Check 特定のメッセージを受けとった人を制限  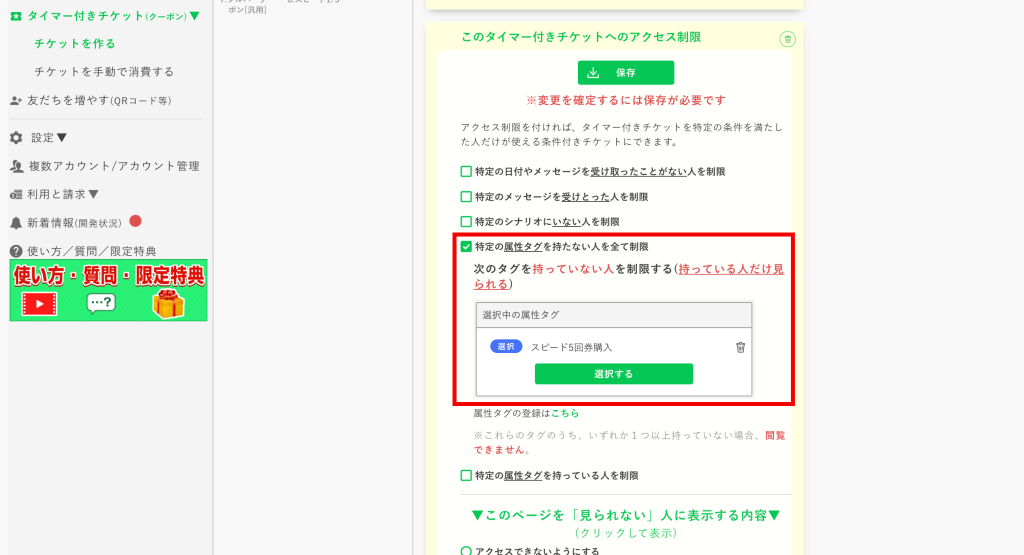click(x=466, y=197)
